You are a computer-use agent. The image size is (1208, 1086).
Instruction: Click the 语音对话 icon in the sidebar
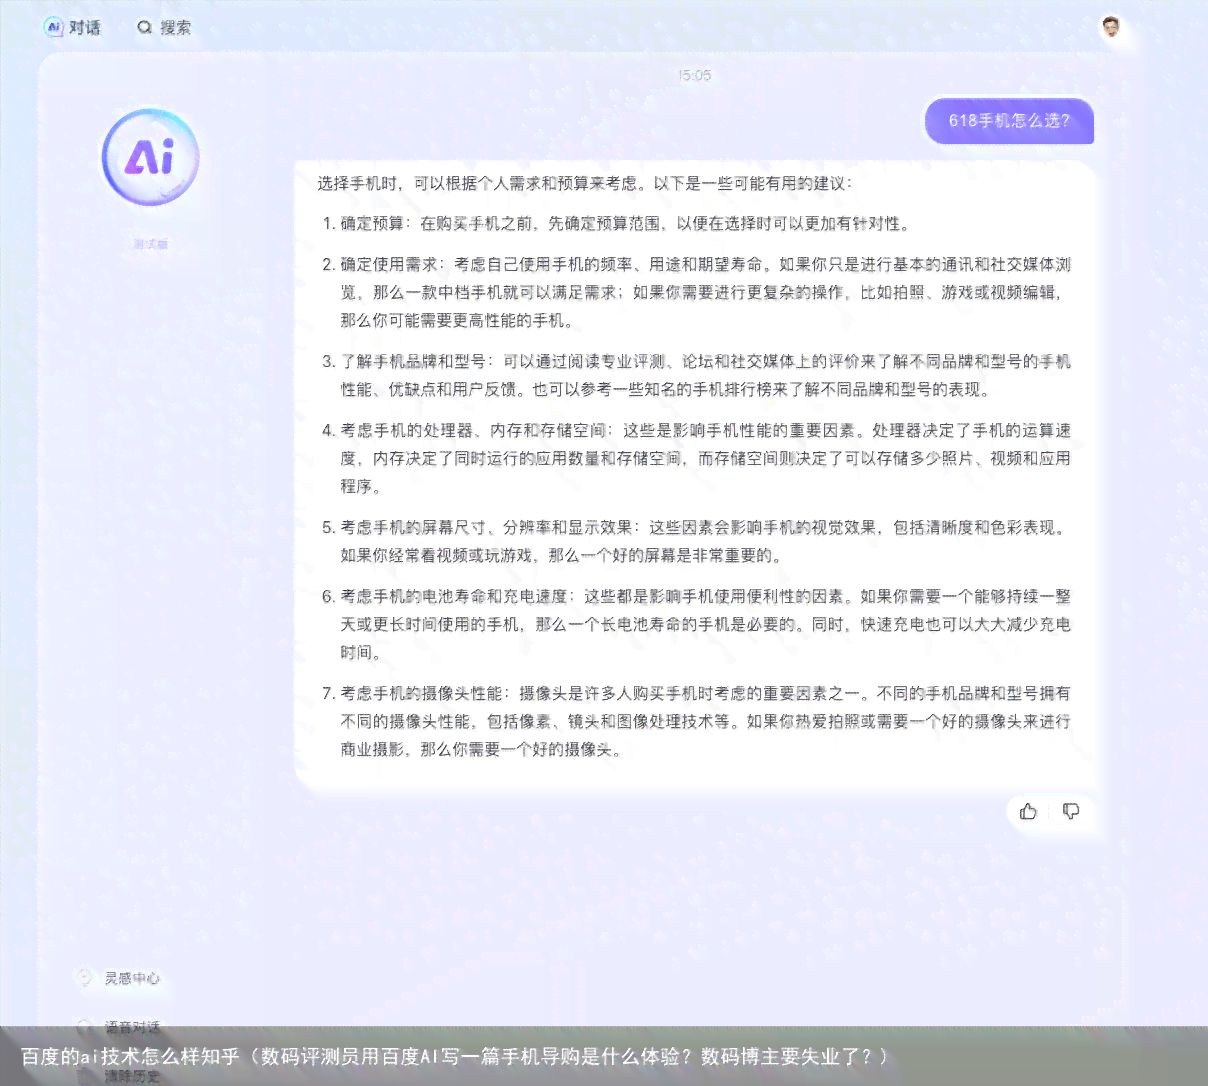tap(85, 1026)
